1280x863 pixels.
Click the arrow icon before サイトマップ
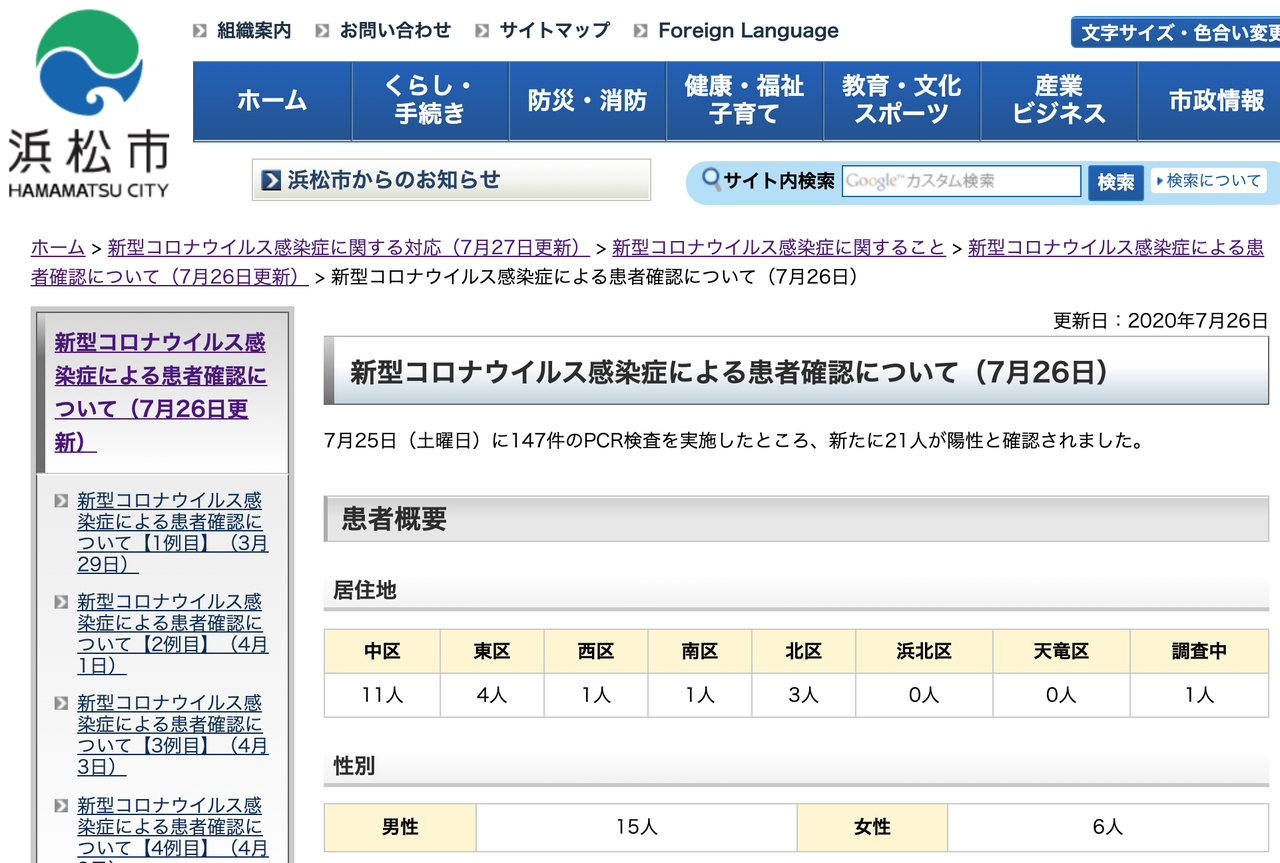pos(482,31)
